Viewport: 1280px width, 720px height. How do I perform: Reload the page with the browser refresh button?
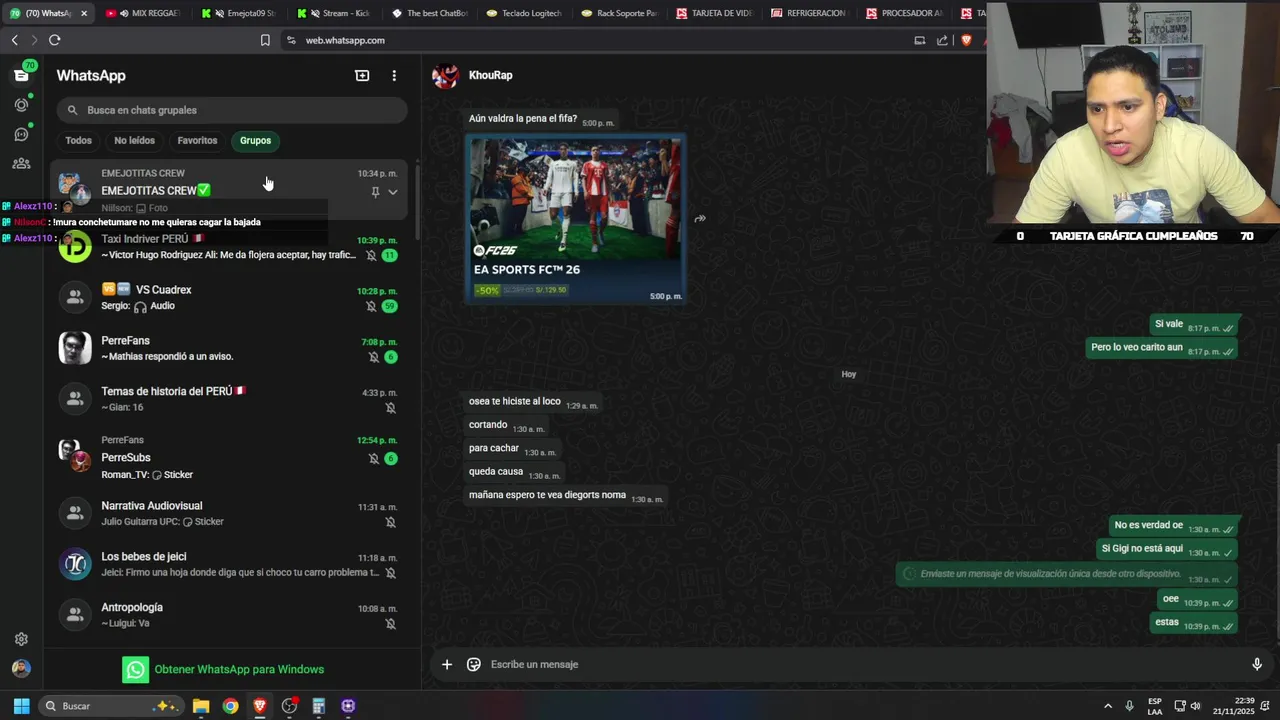[54, 40]
